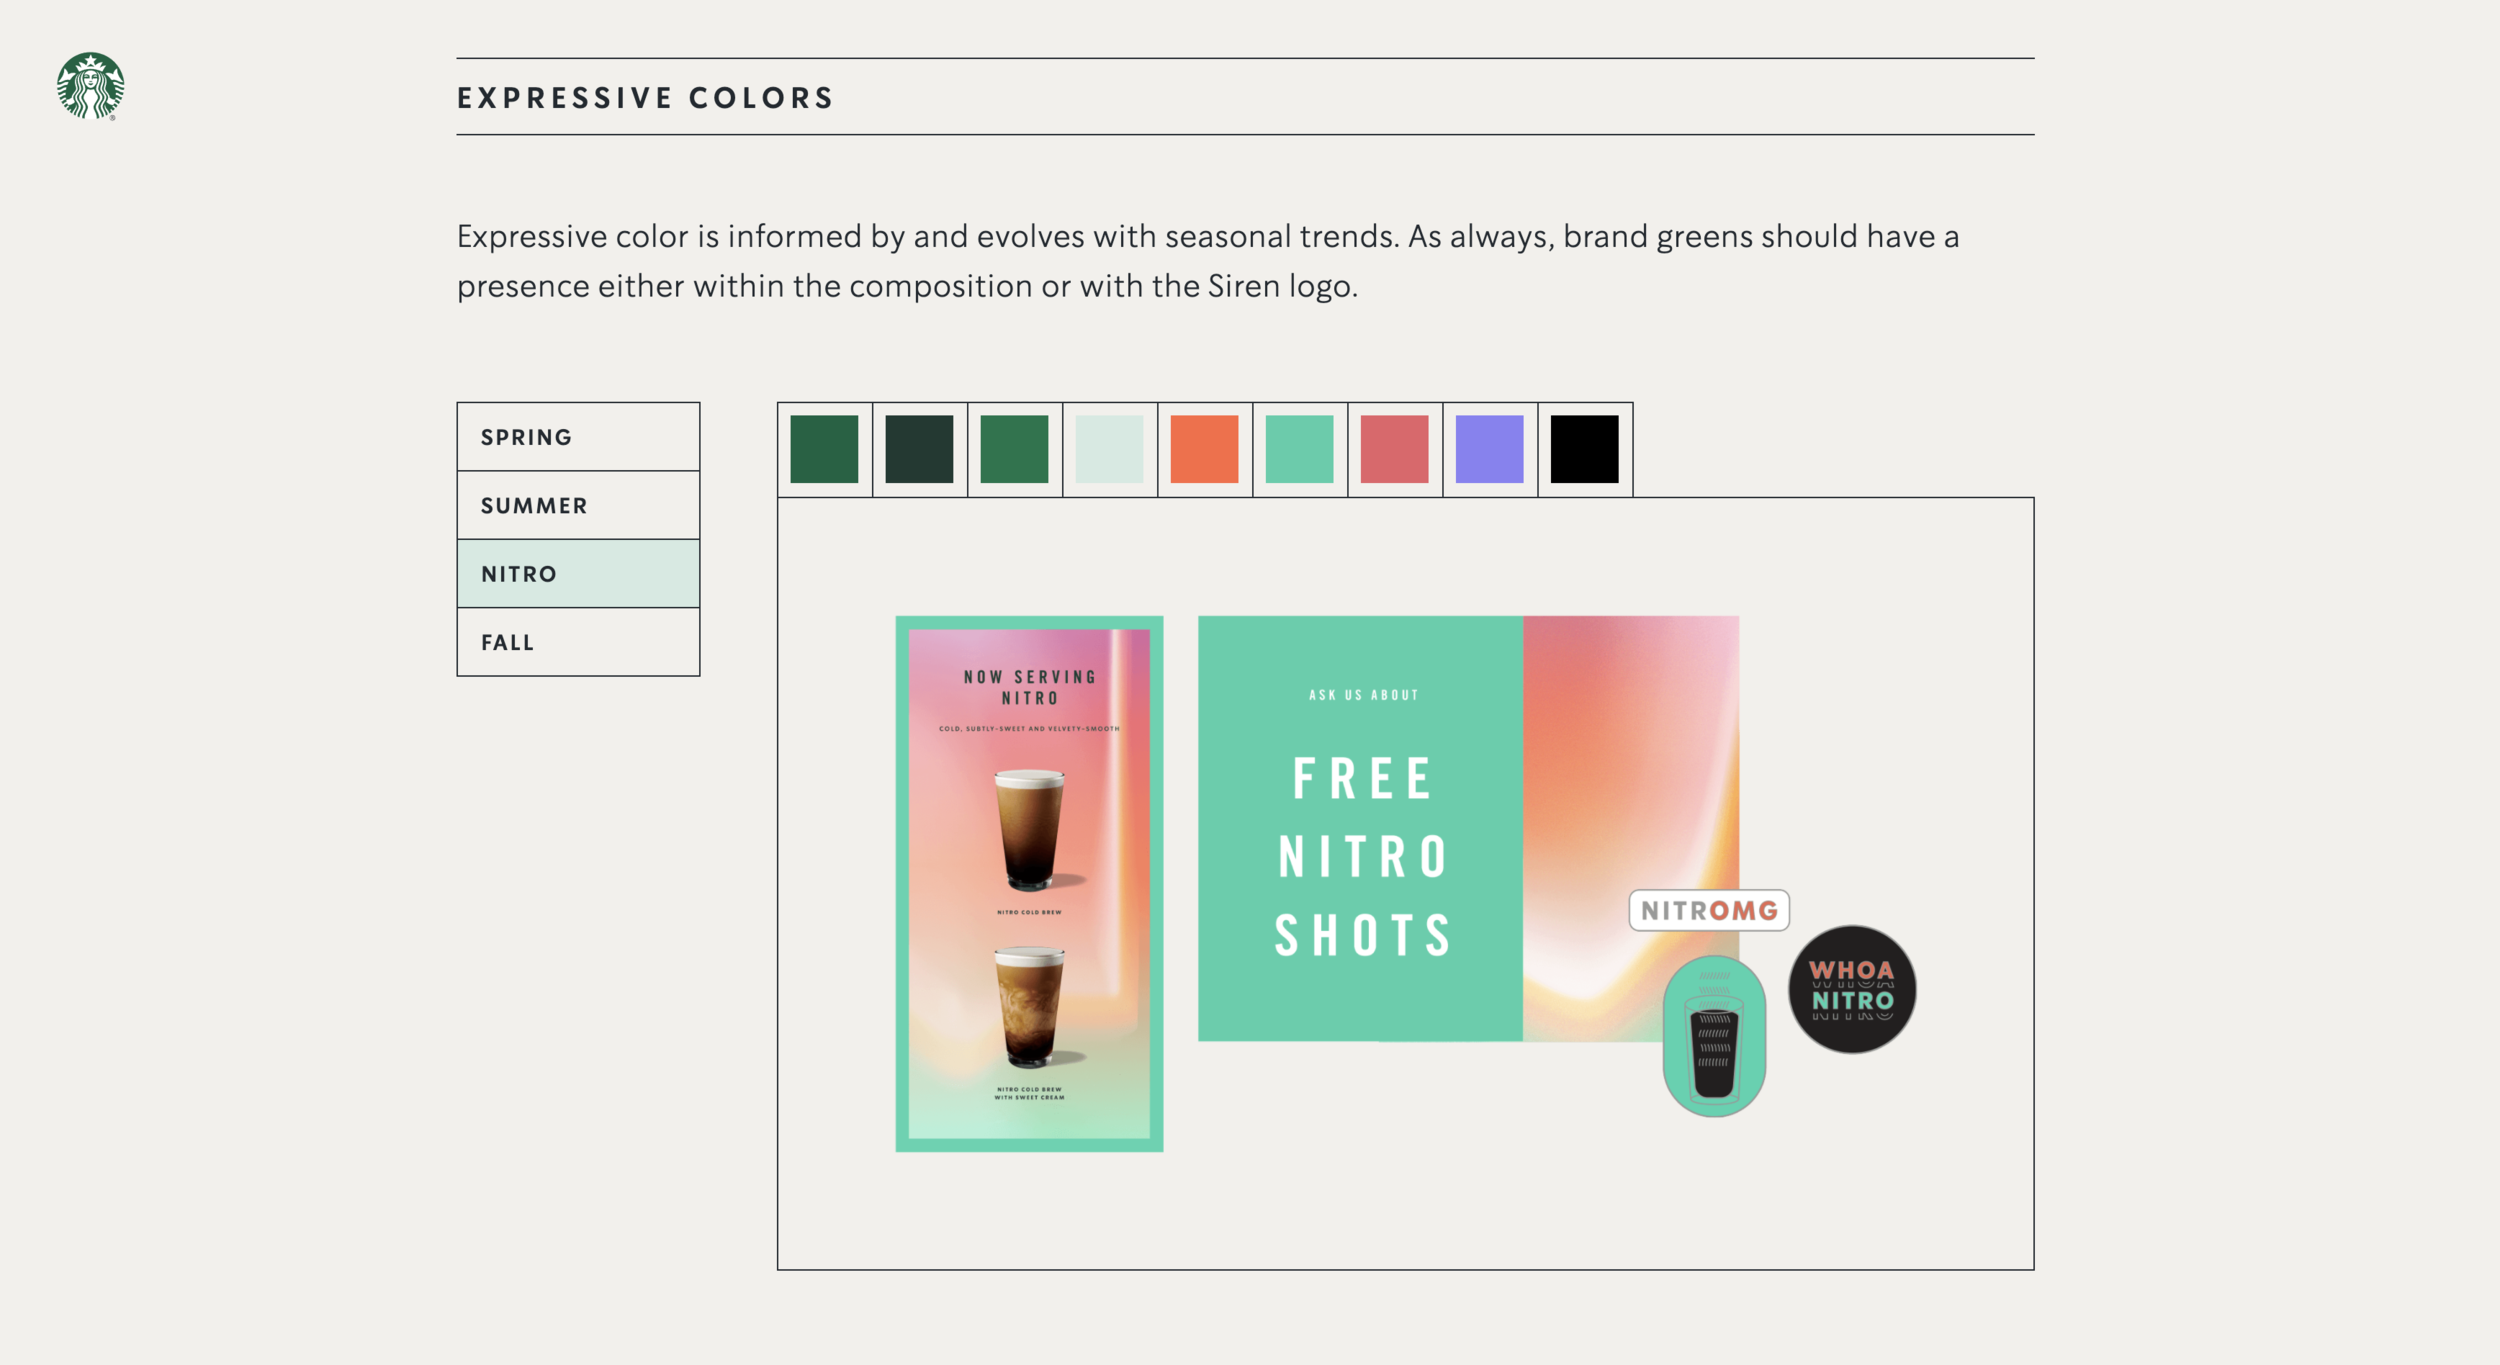The height and width of the screenshot is (1365, 2500).
Task: Pick the pale mint light swatch
Action: point(1109,449)
